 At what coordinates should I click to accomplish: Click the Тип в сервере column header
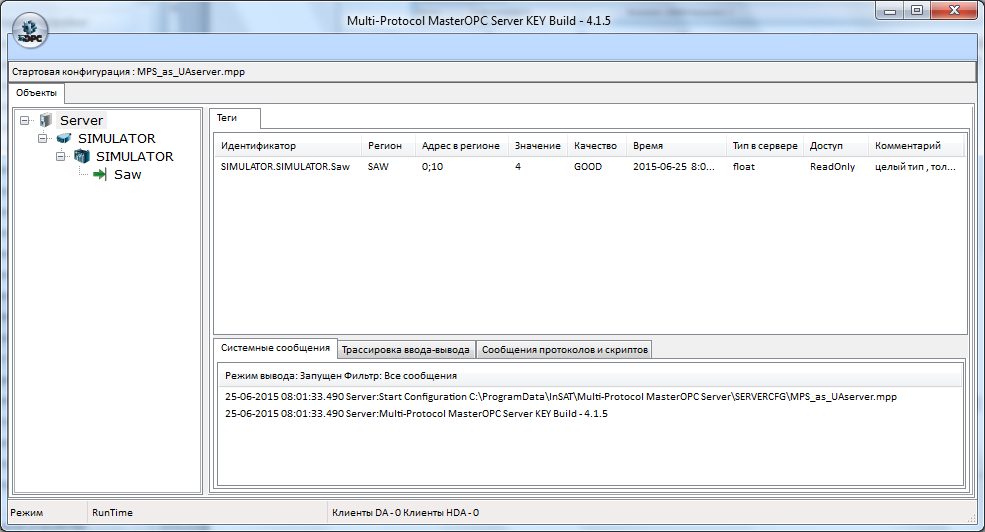(x=765, y=146)
